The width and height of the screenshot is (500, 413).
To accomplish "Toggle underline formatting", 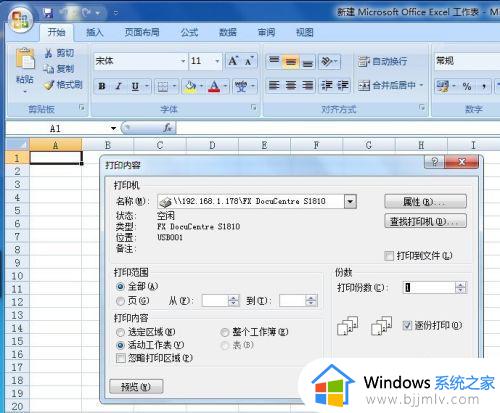I will click(x=135, y=86).
